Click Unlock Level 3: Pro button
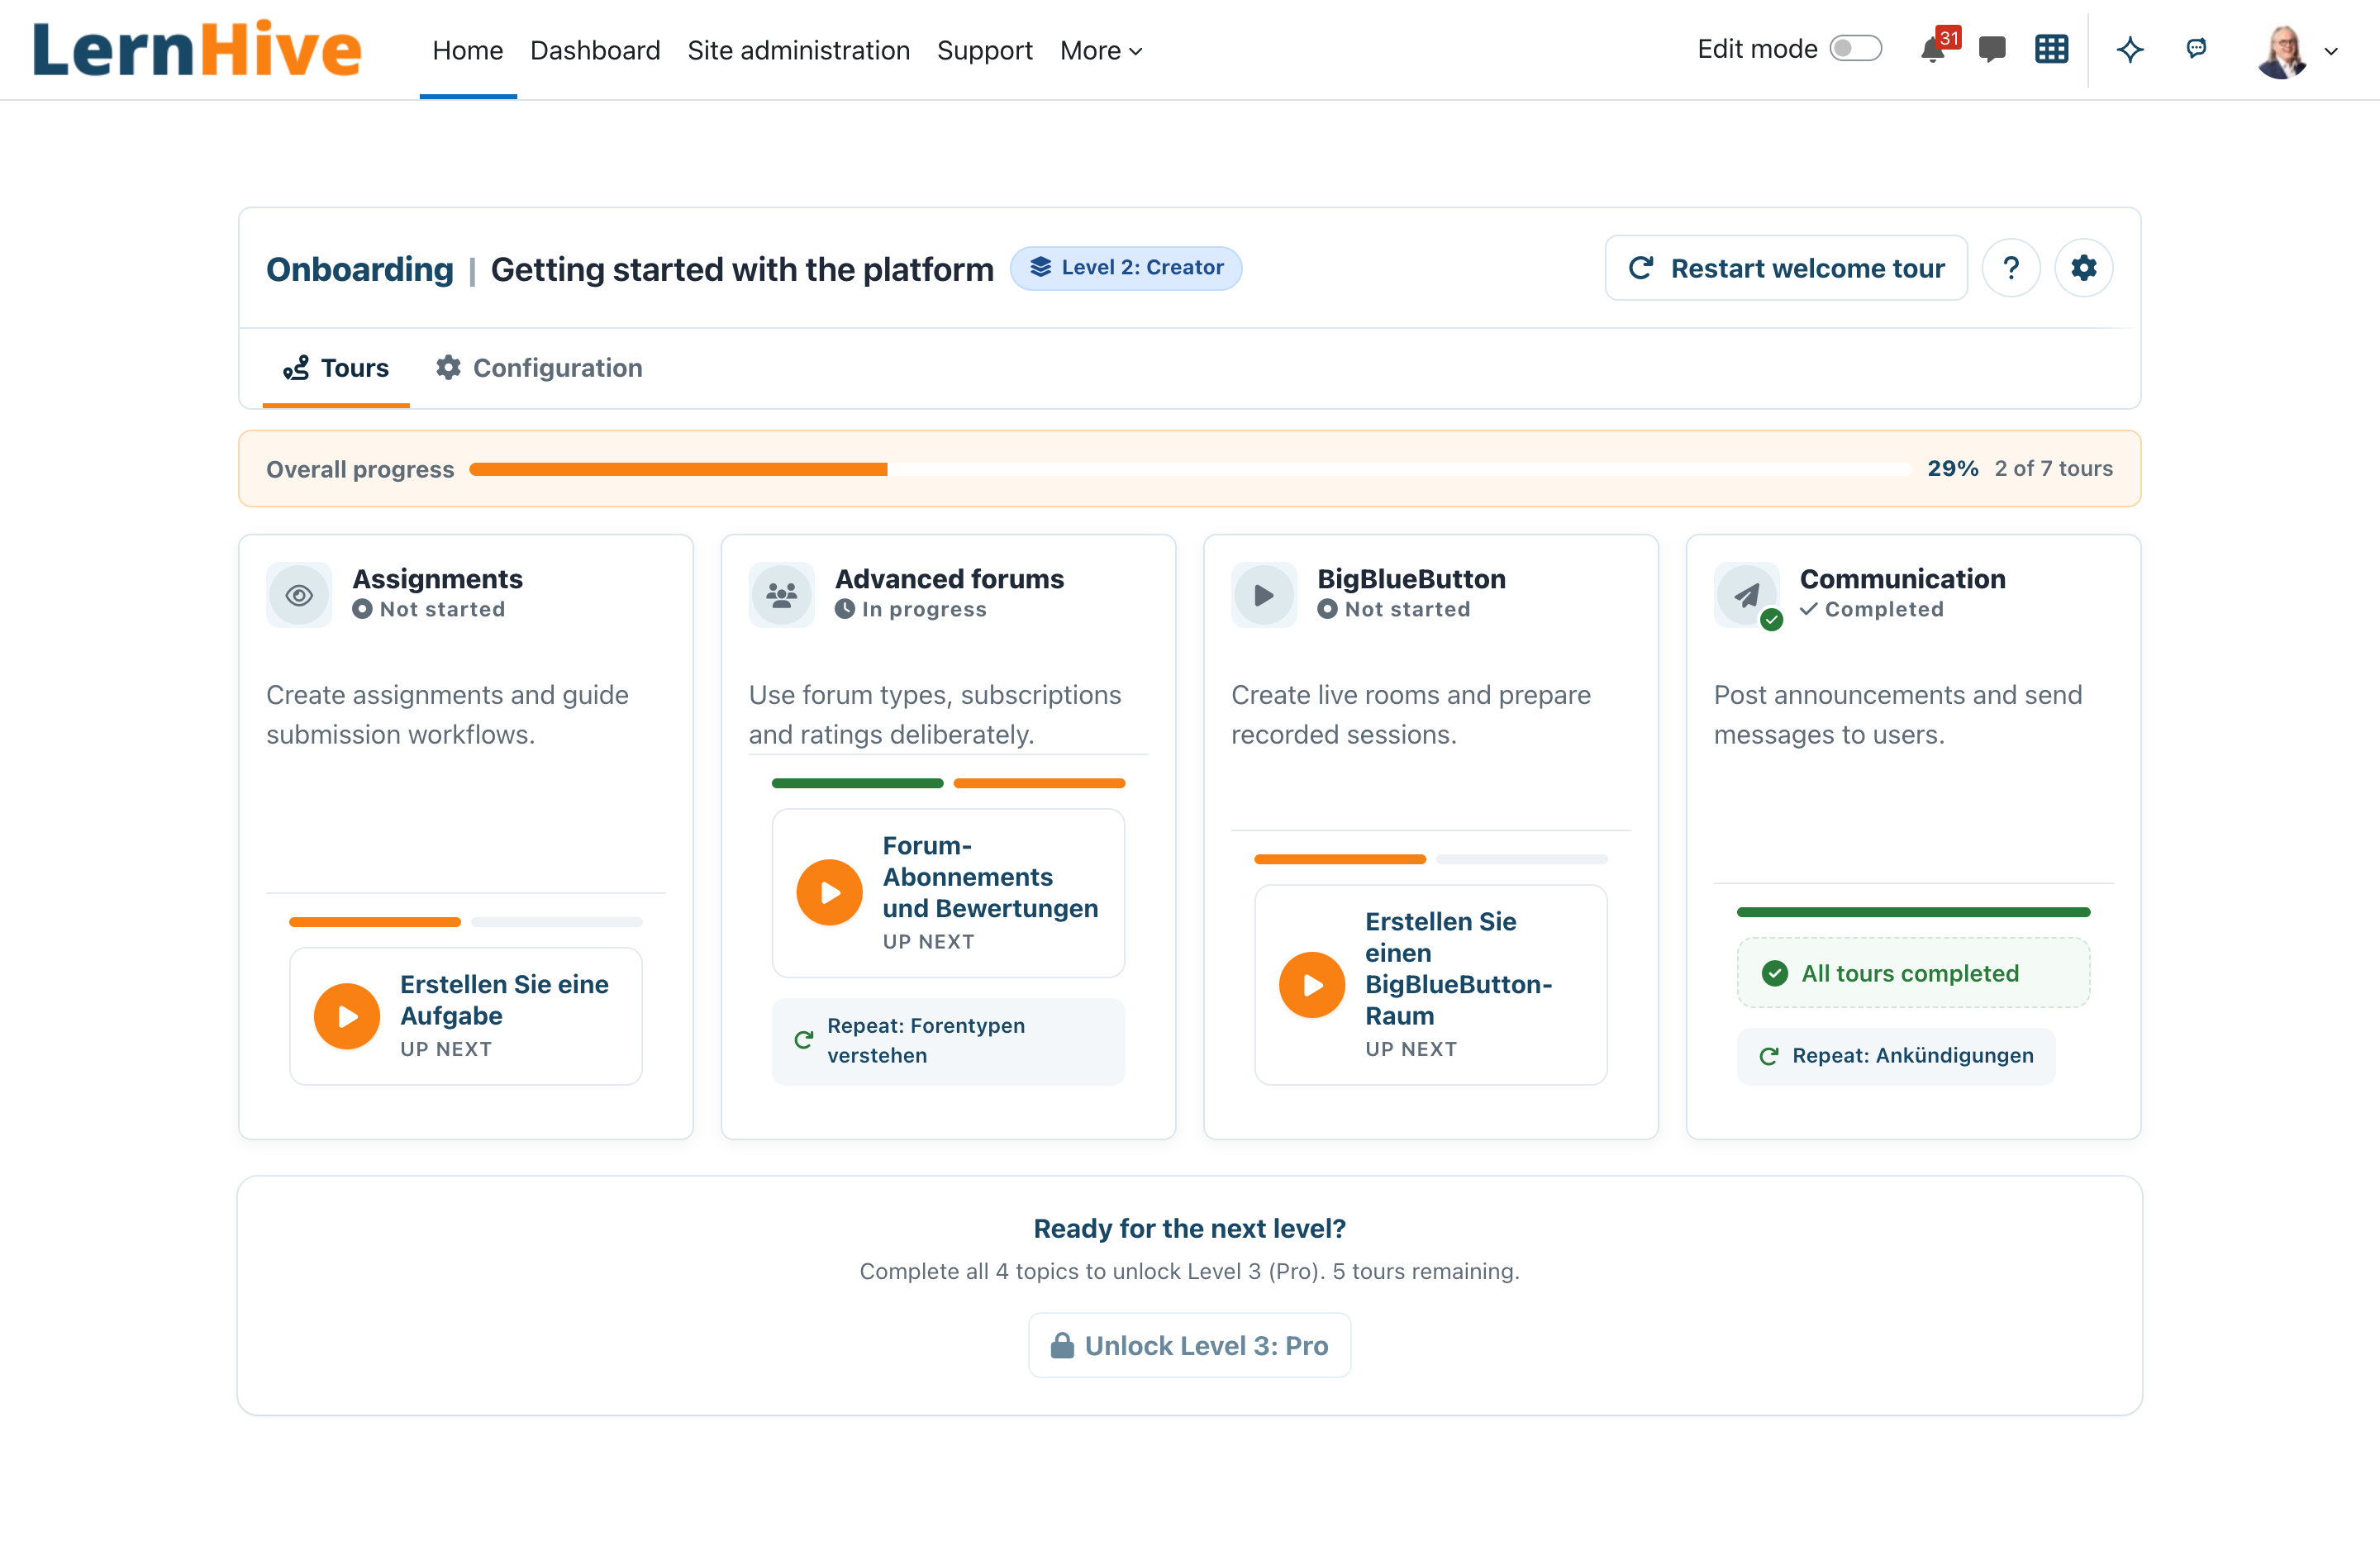 (x=1189, y=1345)
